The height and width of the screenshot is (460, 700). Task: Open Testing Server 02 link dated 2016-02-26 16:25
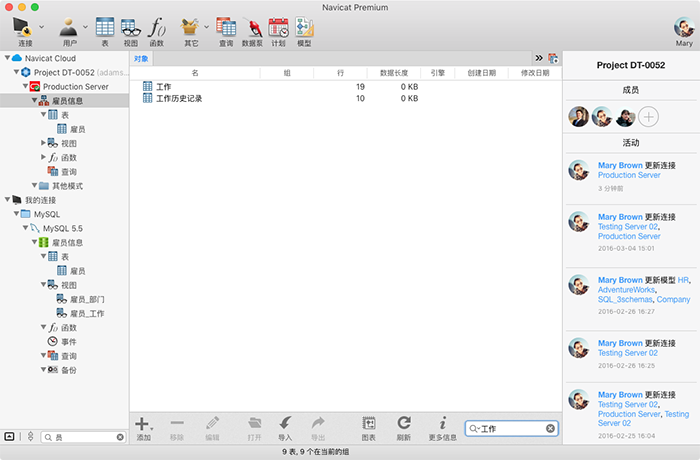point(628,353)
